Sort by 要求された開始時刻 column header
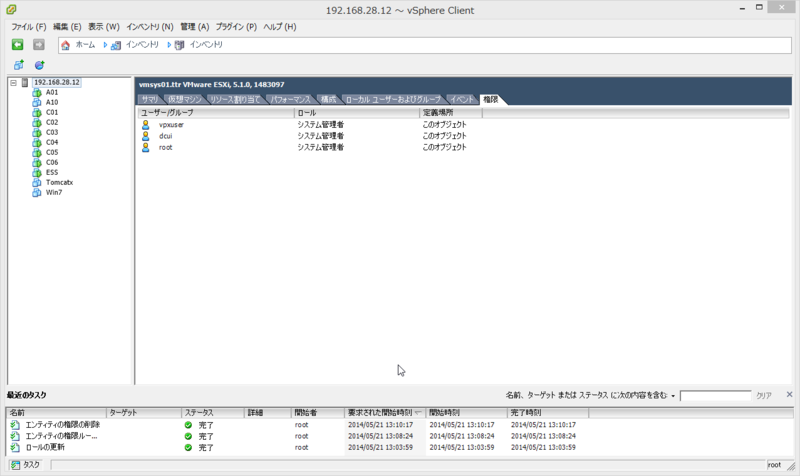 pos(385,412)
